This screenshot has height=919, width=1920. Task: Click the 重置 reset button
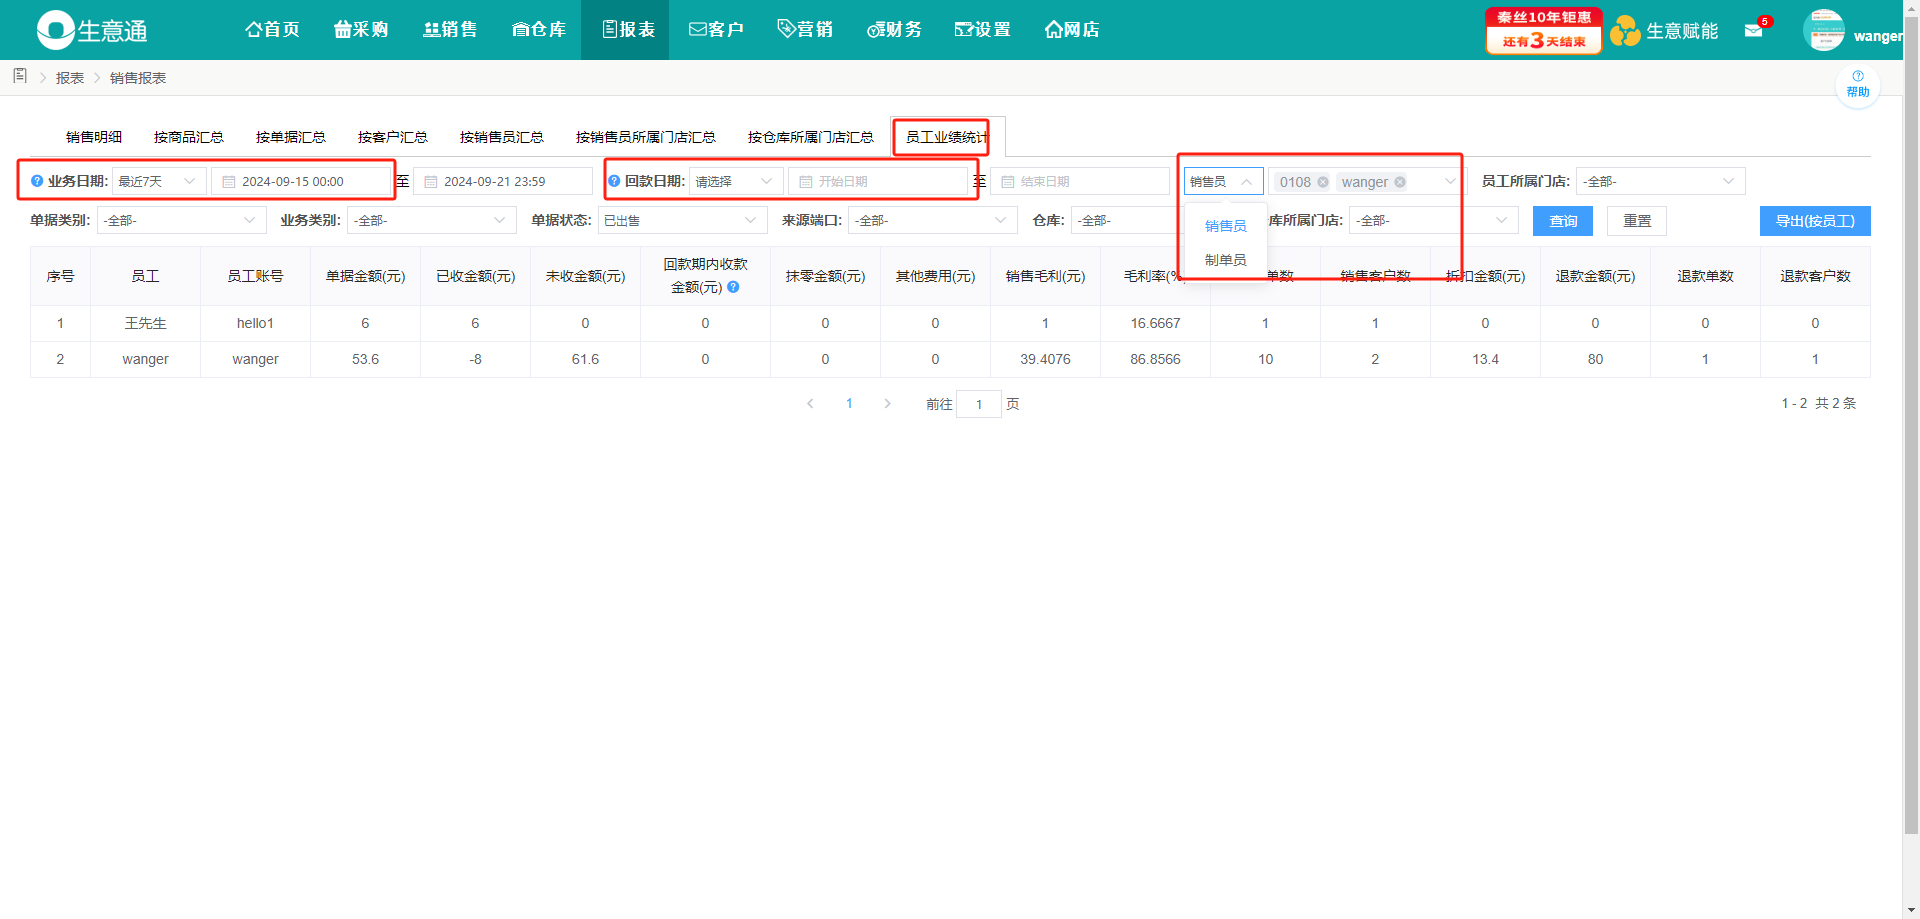coord(1637,221)
